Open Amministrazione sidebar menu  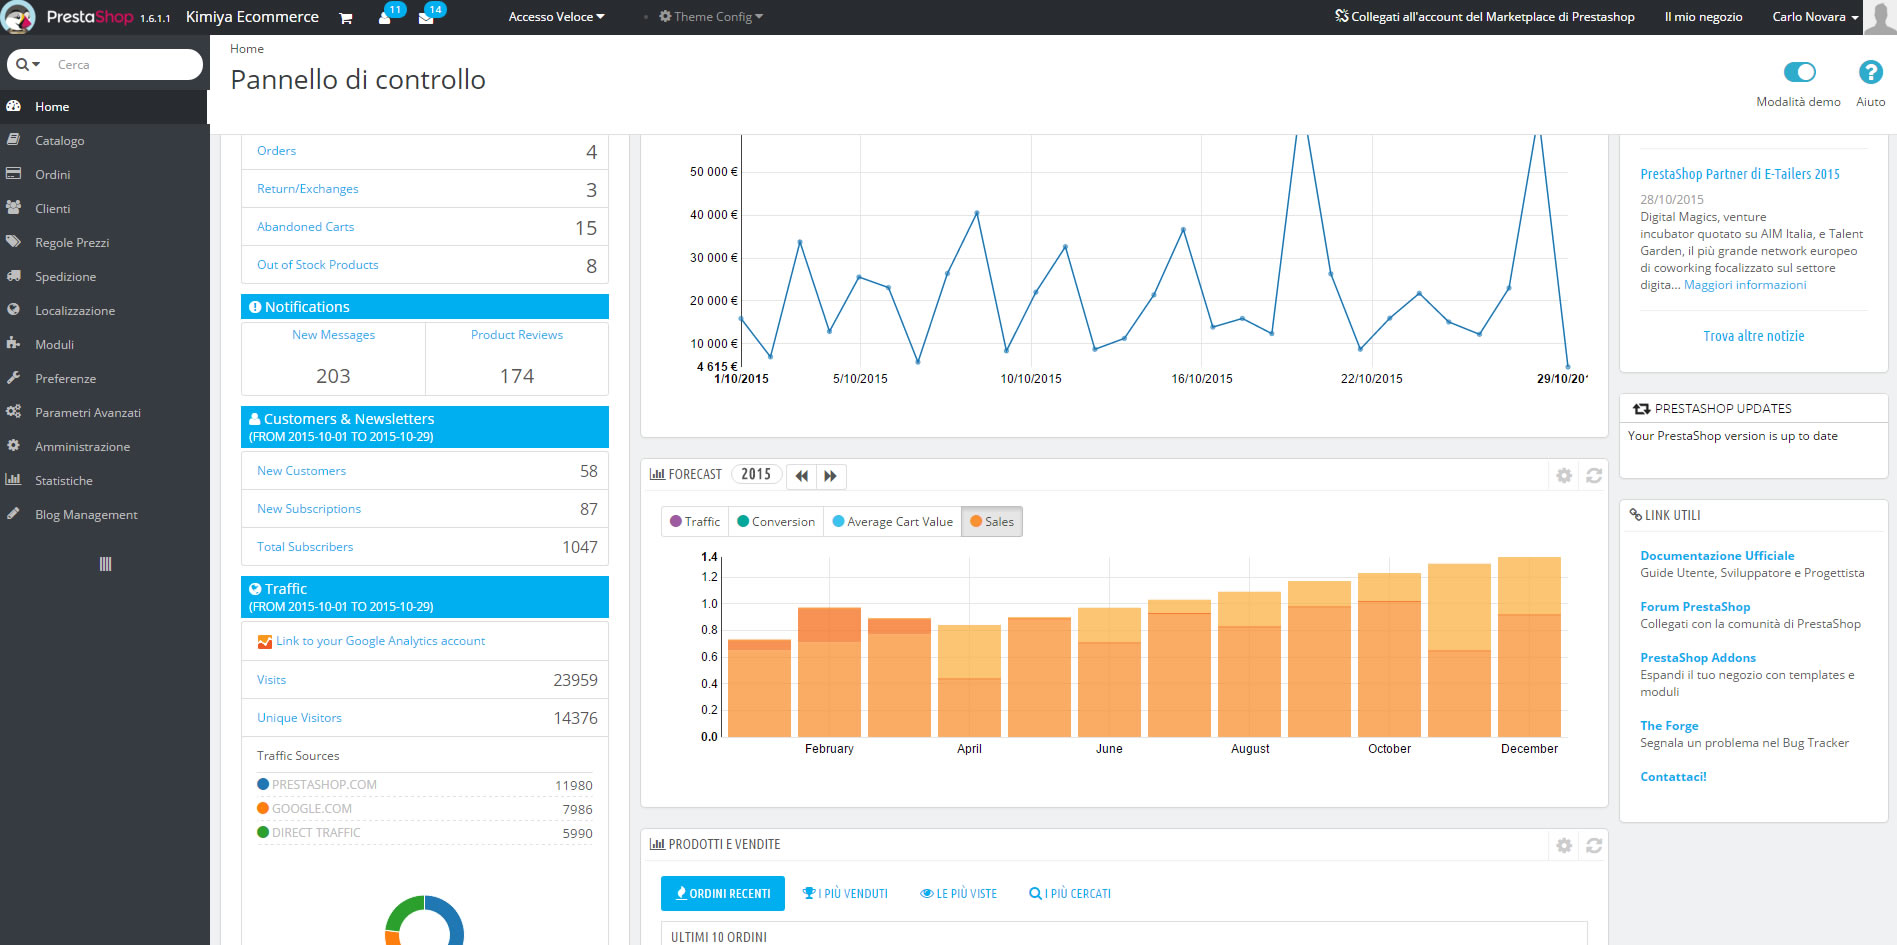pos(105,447)
